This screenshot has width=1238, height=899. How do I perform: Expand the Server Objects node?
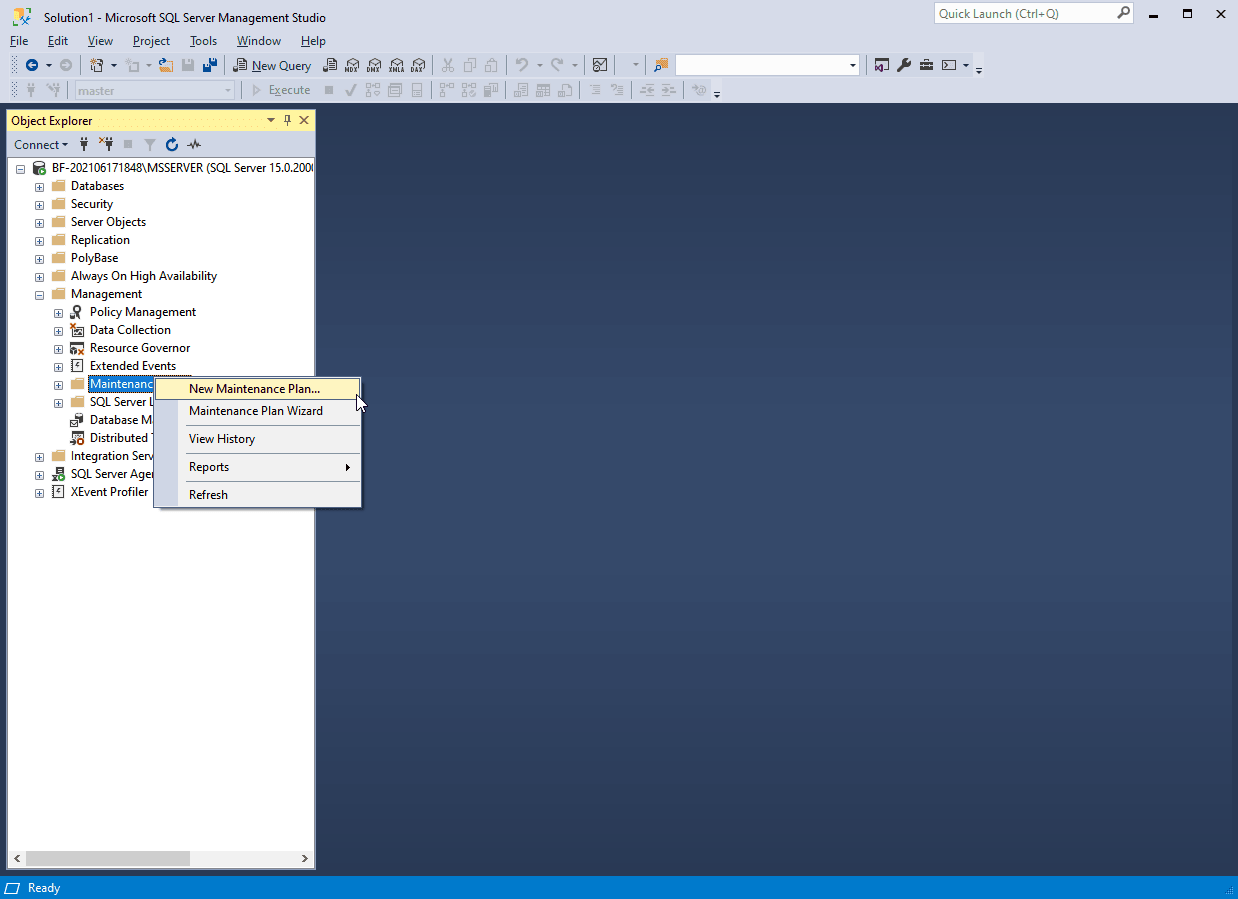pos(40,223)
